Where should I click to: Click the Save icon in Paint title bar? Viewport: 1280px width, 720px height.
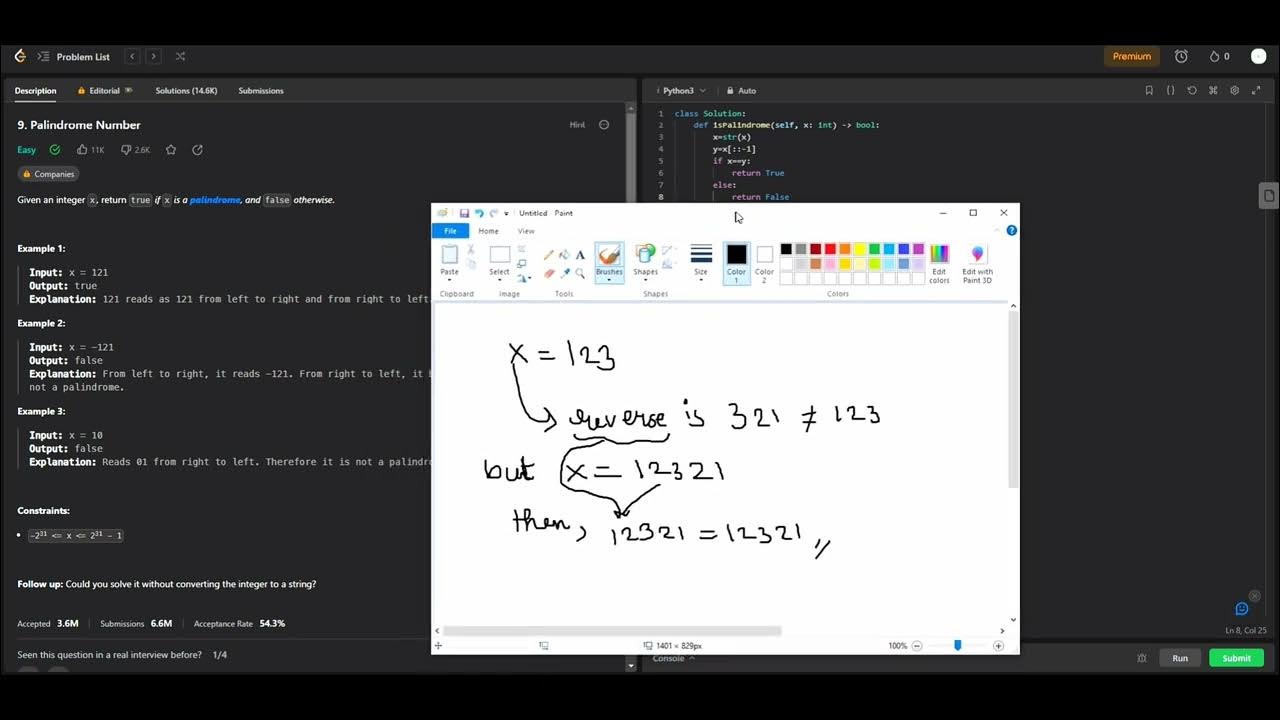click(464, 213)
